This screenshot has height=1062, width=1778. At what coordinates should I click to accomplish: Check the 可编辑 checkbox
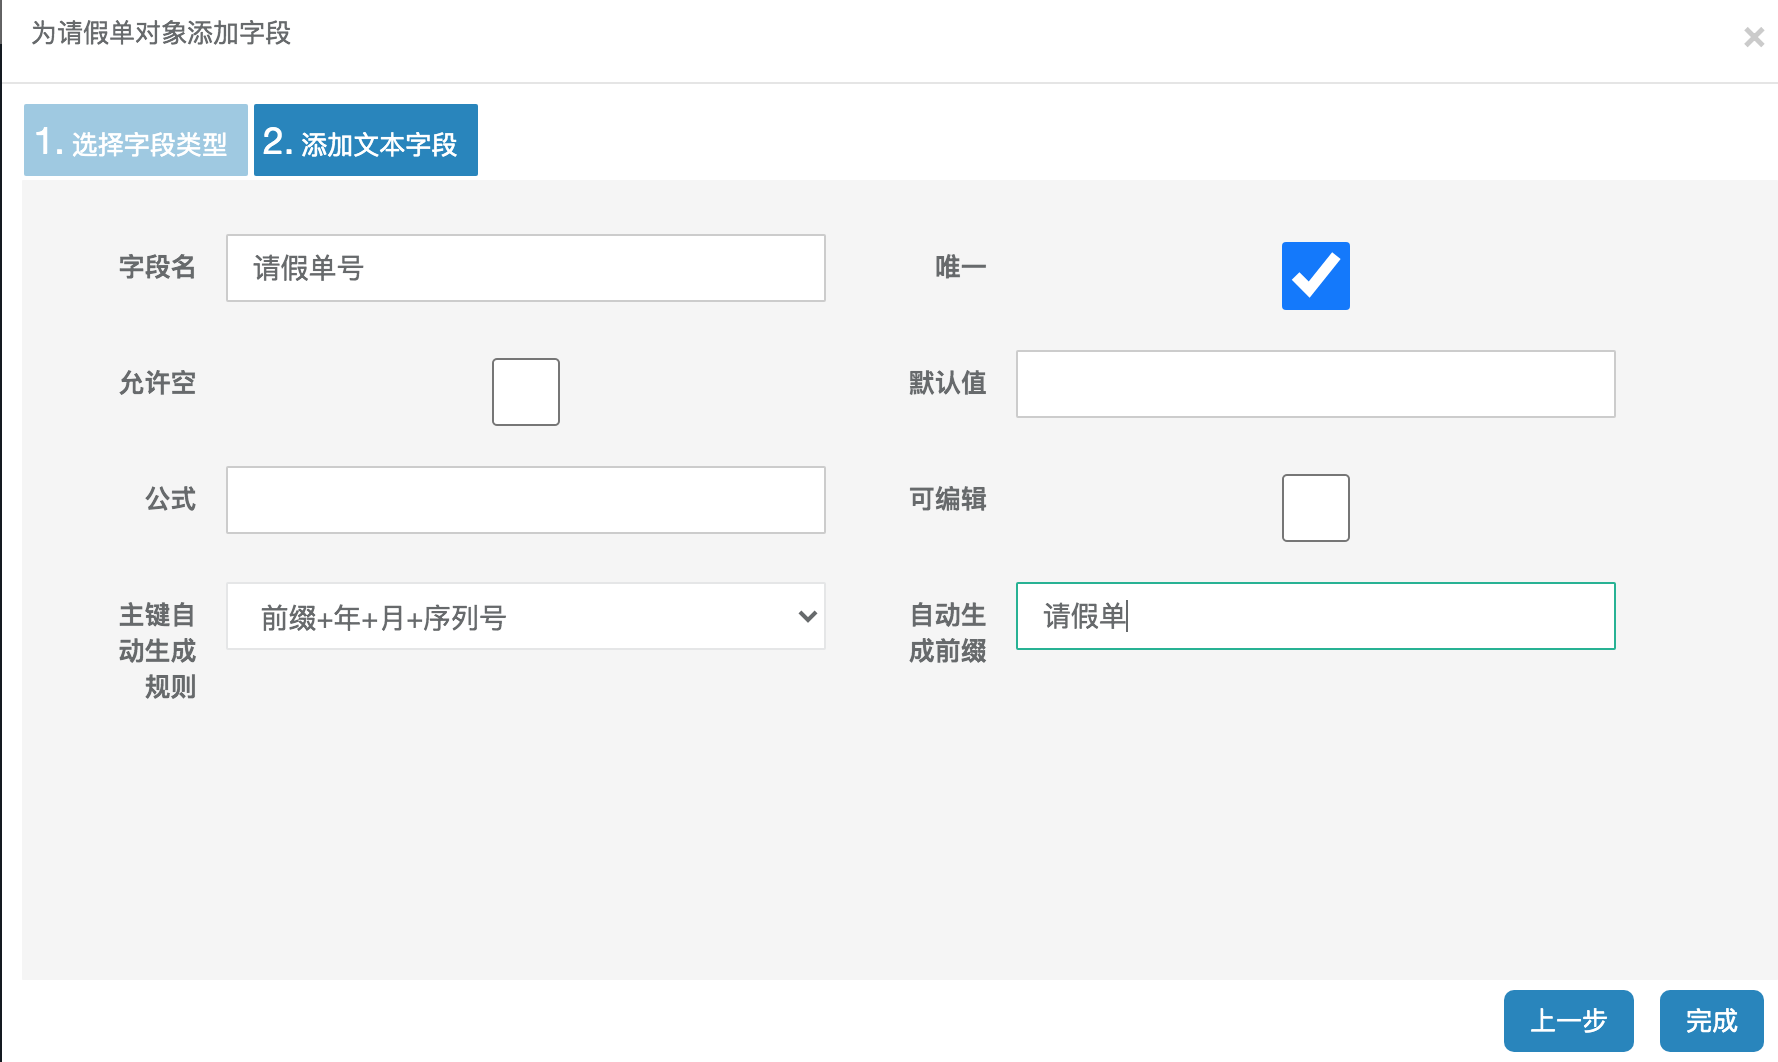click(1315, 507)
